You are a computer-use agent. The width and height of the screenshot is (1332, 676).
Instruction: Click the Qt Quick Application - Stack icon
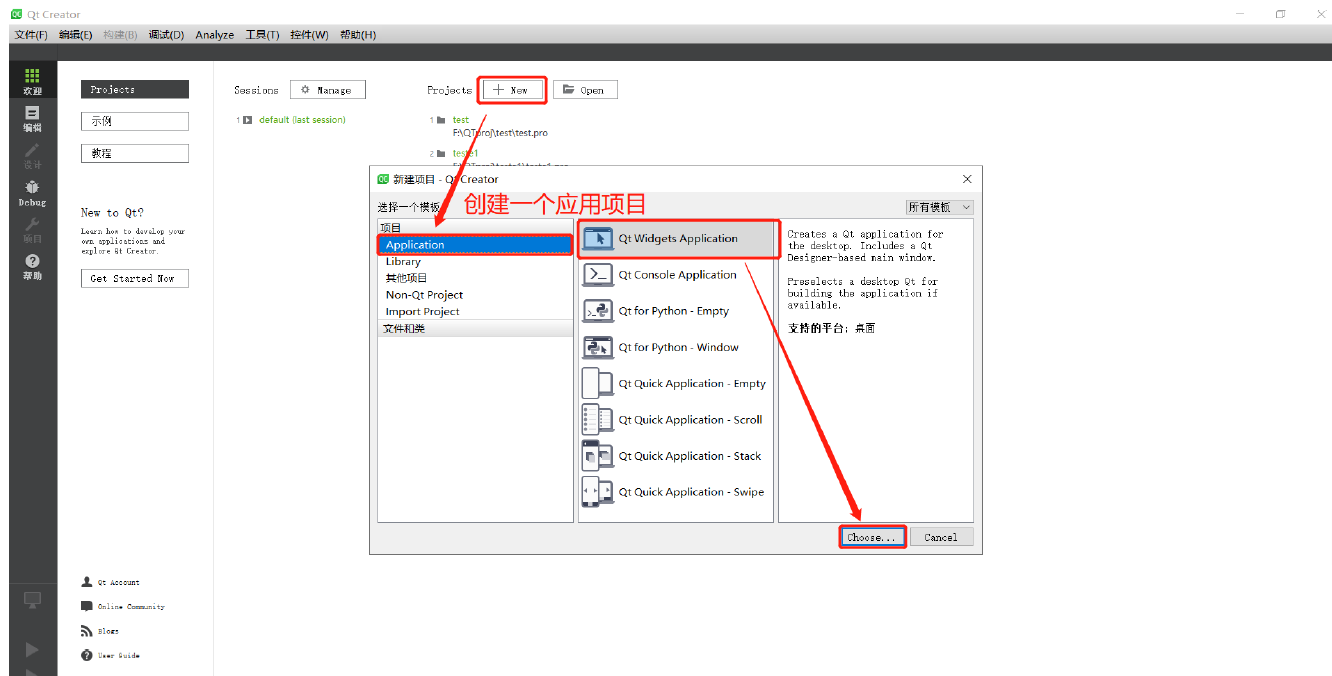598,456
